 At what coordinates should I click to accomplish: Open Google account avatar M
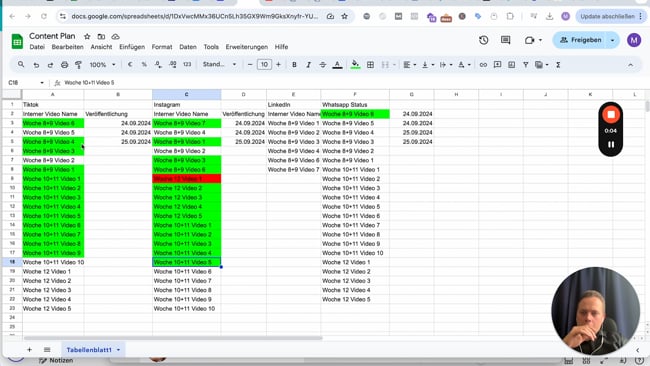tap(634, 40)
